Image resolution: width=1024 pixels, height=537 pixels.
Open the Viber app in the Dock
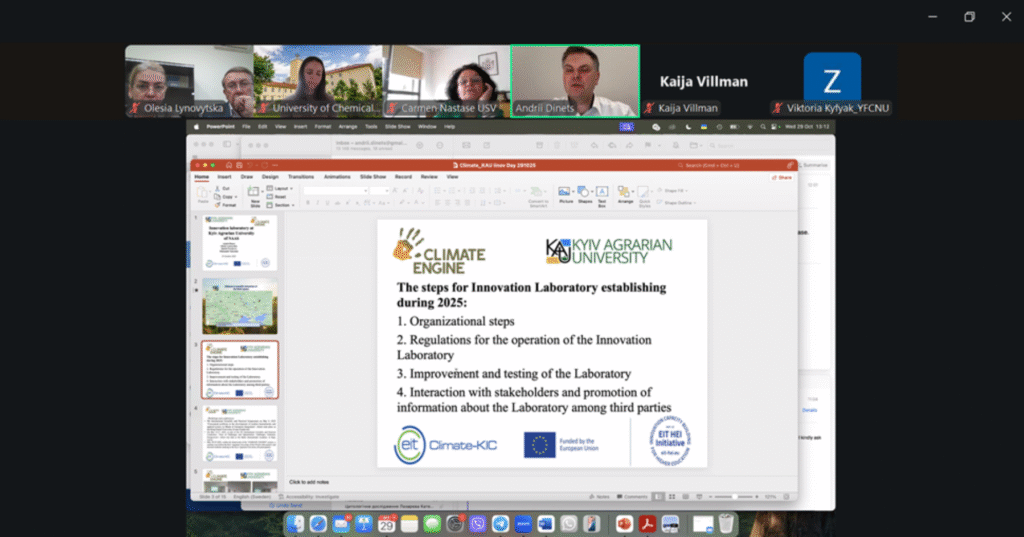[478, 524]
